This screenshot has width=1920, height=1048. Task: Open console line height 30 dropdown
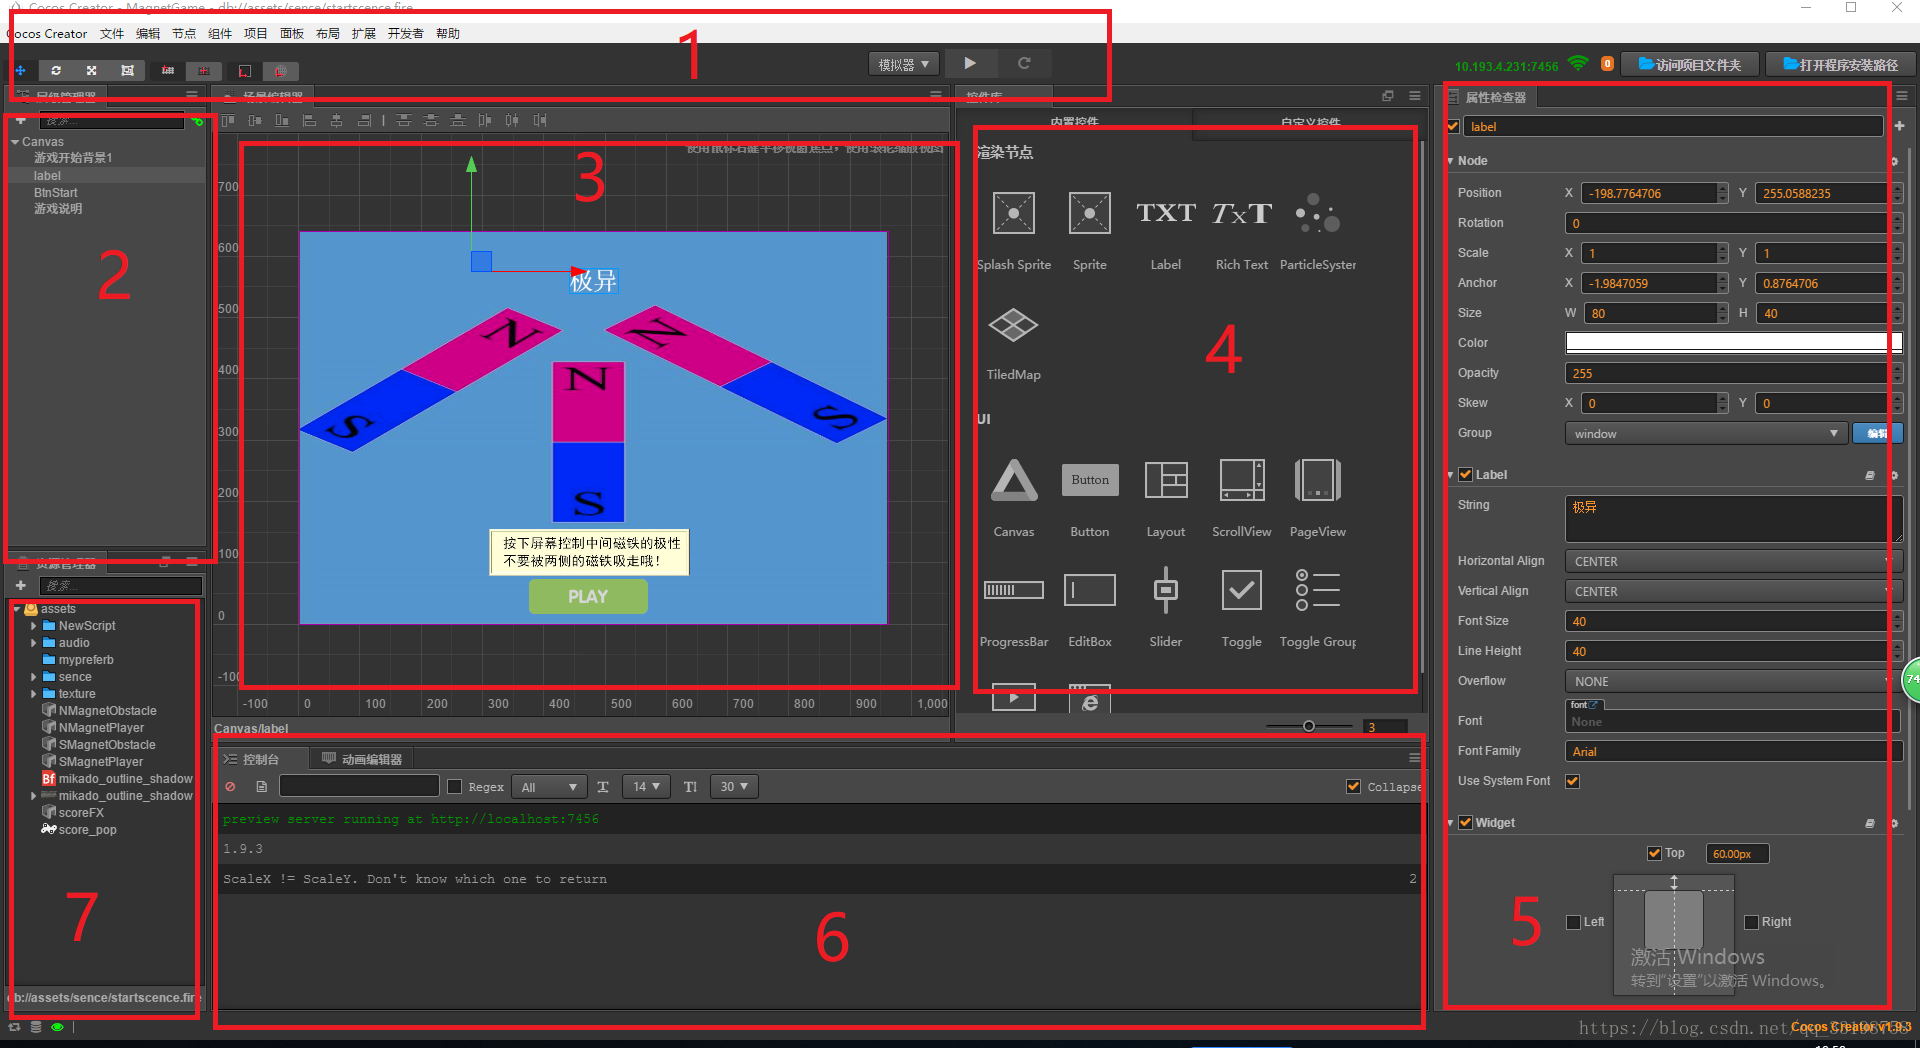(734, 787)
